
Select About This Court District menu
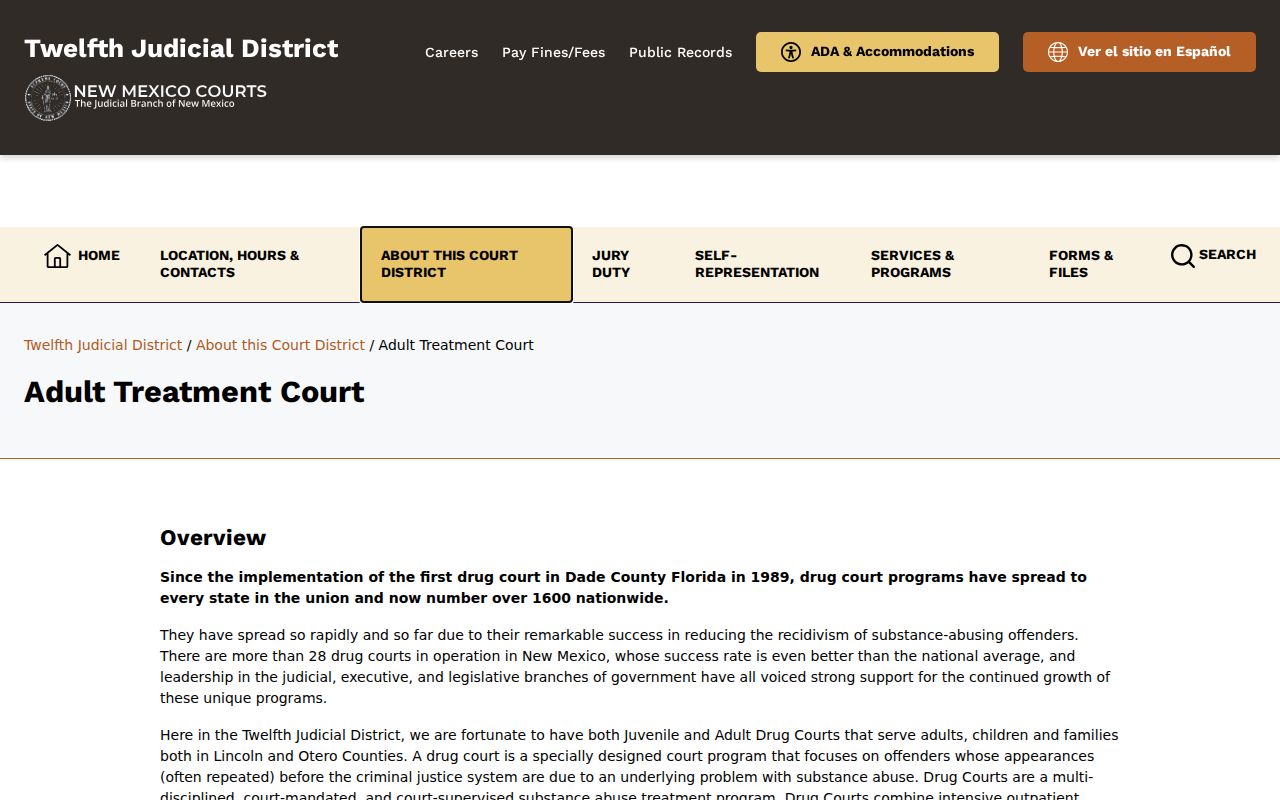[466, 264]
